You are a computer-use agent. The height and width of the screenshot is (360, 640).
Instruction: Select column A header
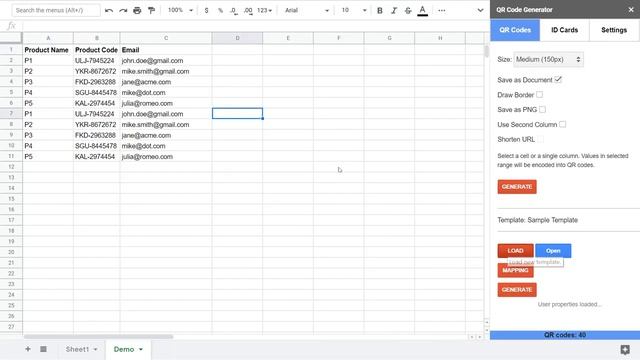pyautogui.click(x=48, y=38)
